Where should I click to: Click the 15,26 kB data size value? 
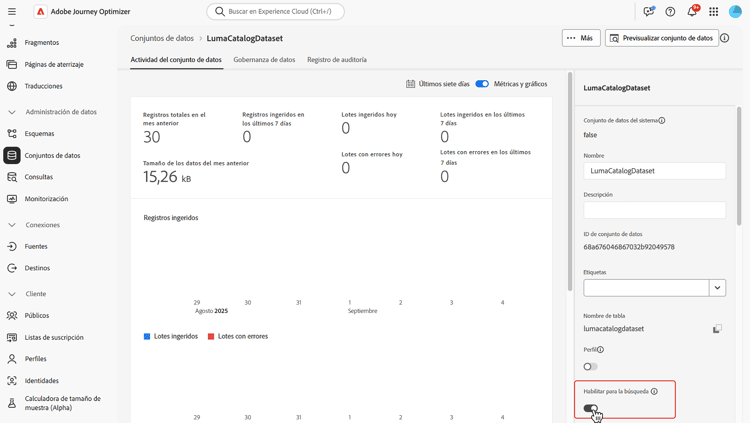(x=167, y=177)
